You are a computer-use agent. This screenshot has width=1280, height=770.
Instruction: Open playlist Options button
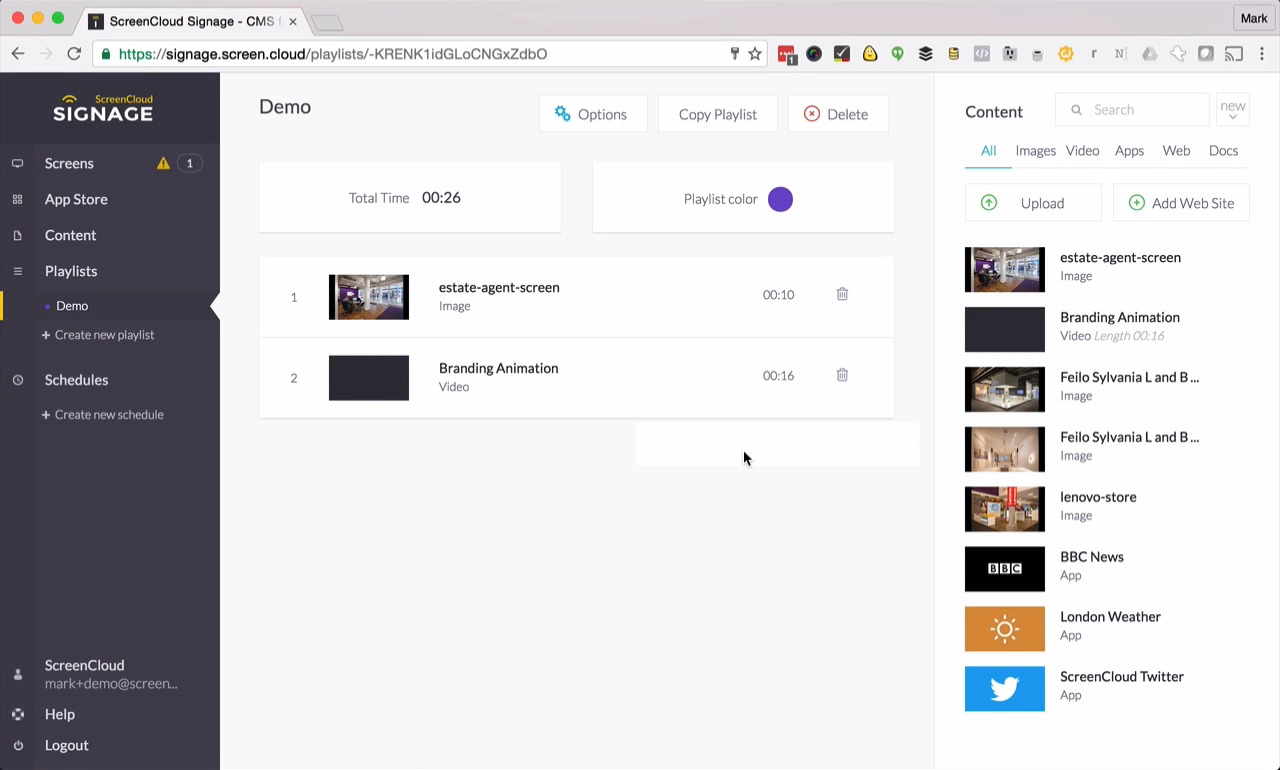pos(593,114)
